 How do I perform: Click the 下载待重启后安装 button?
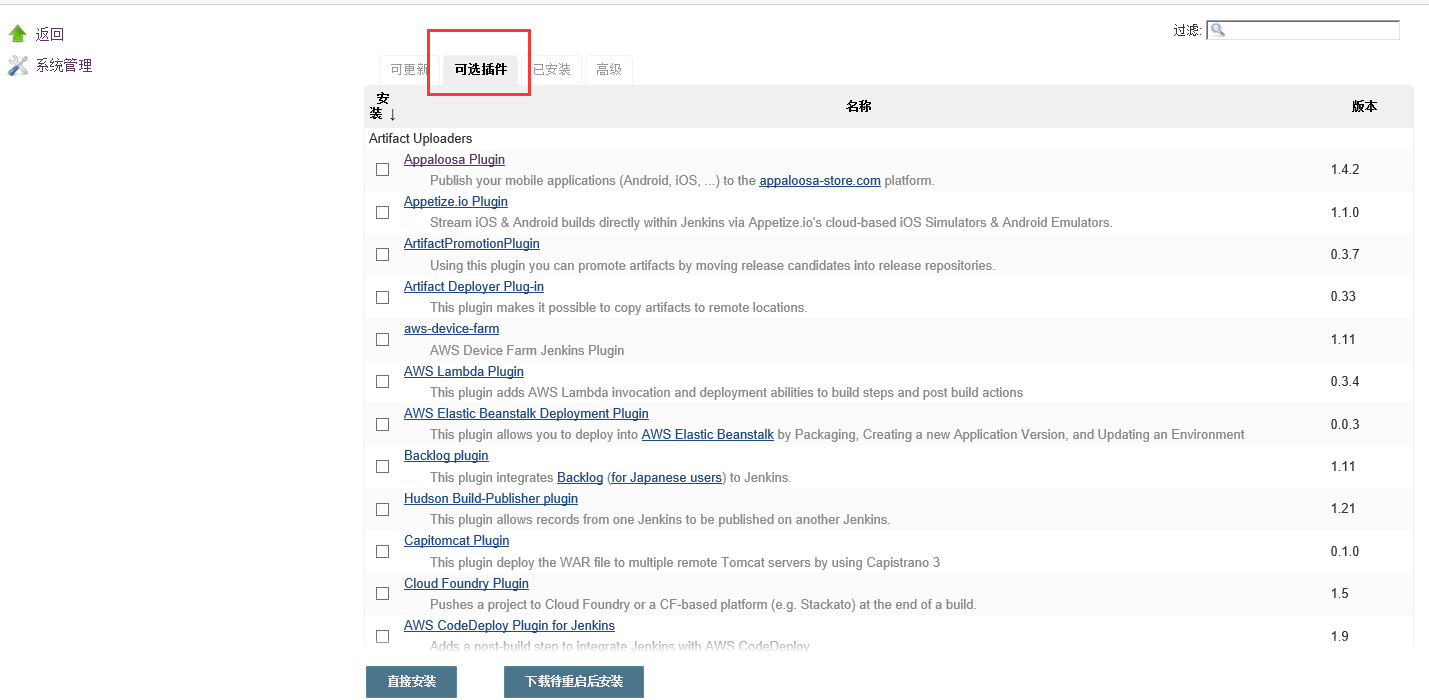point(574,681)
